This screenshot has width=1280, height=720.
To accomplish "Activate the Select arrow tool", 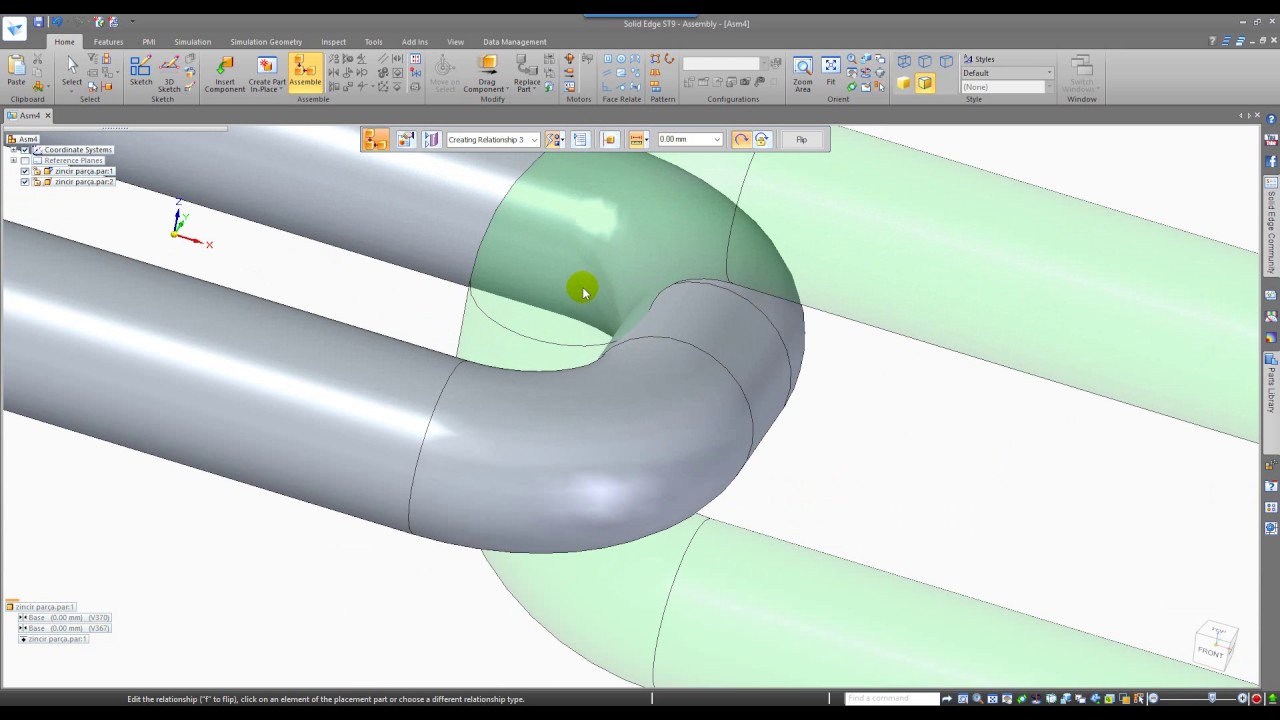I will pyautogui.click(x=72, y=66).
